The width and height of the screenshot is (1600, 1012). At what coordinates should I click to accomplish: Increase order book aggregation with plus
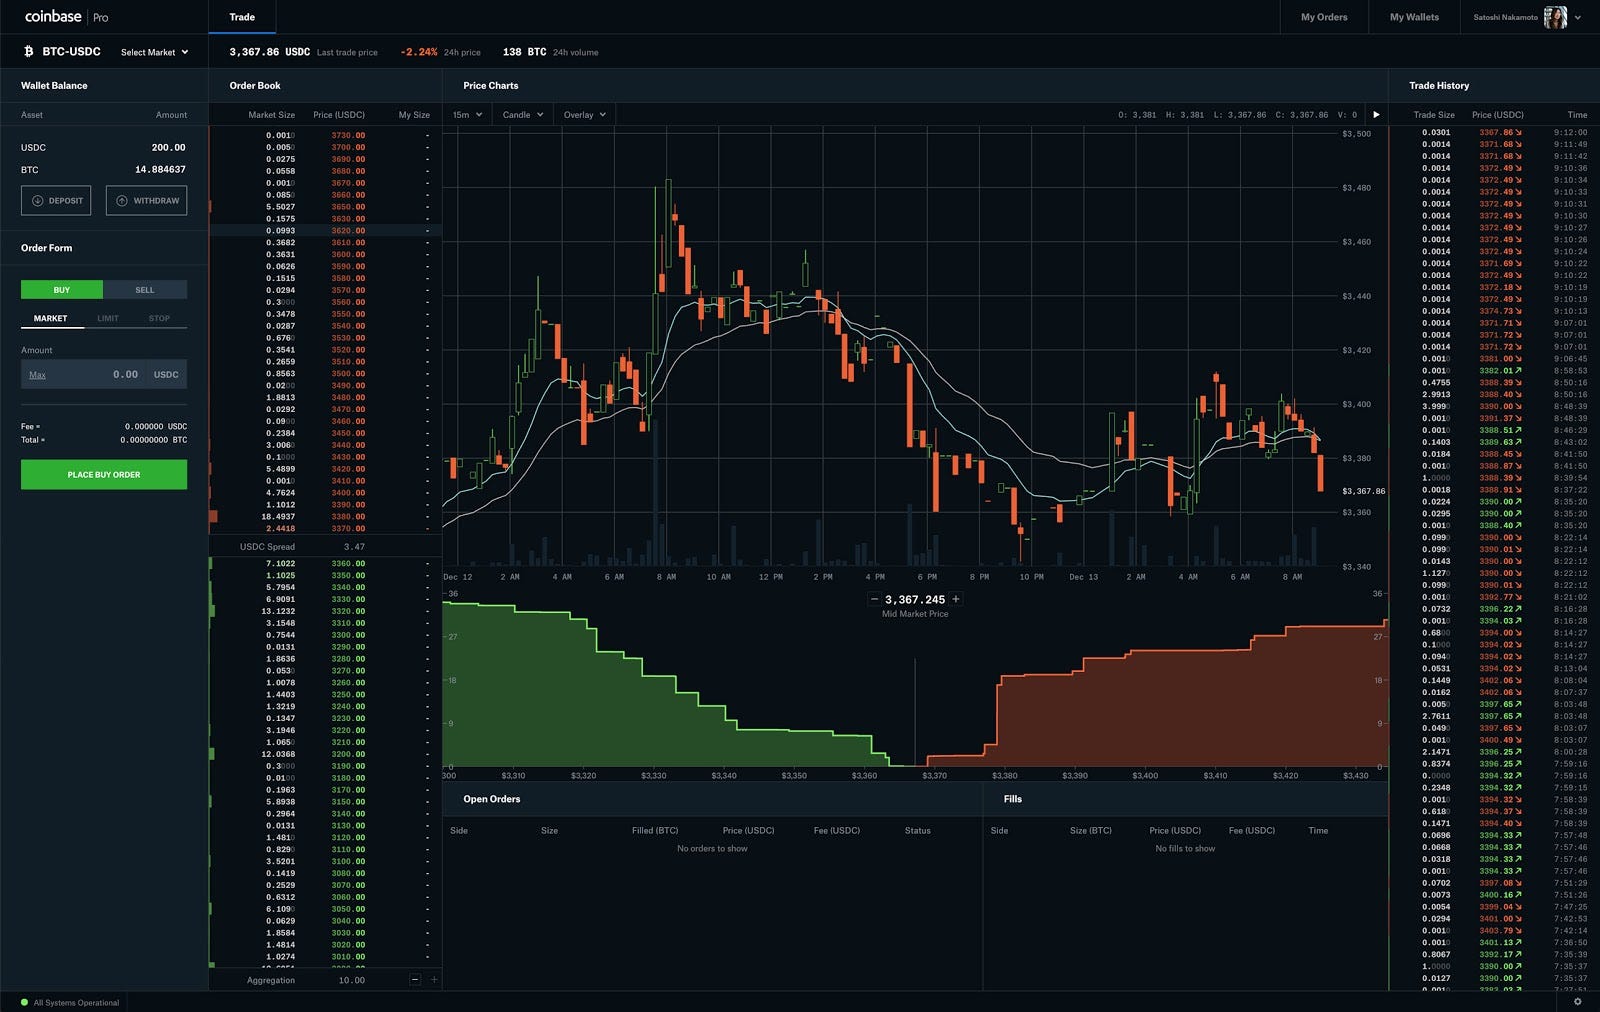click(x=434, y=980)
